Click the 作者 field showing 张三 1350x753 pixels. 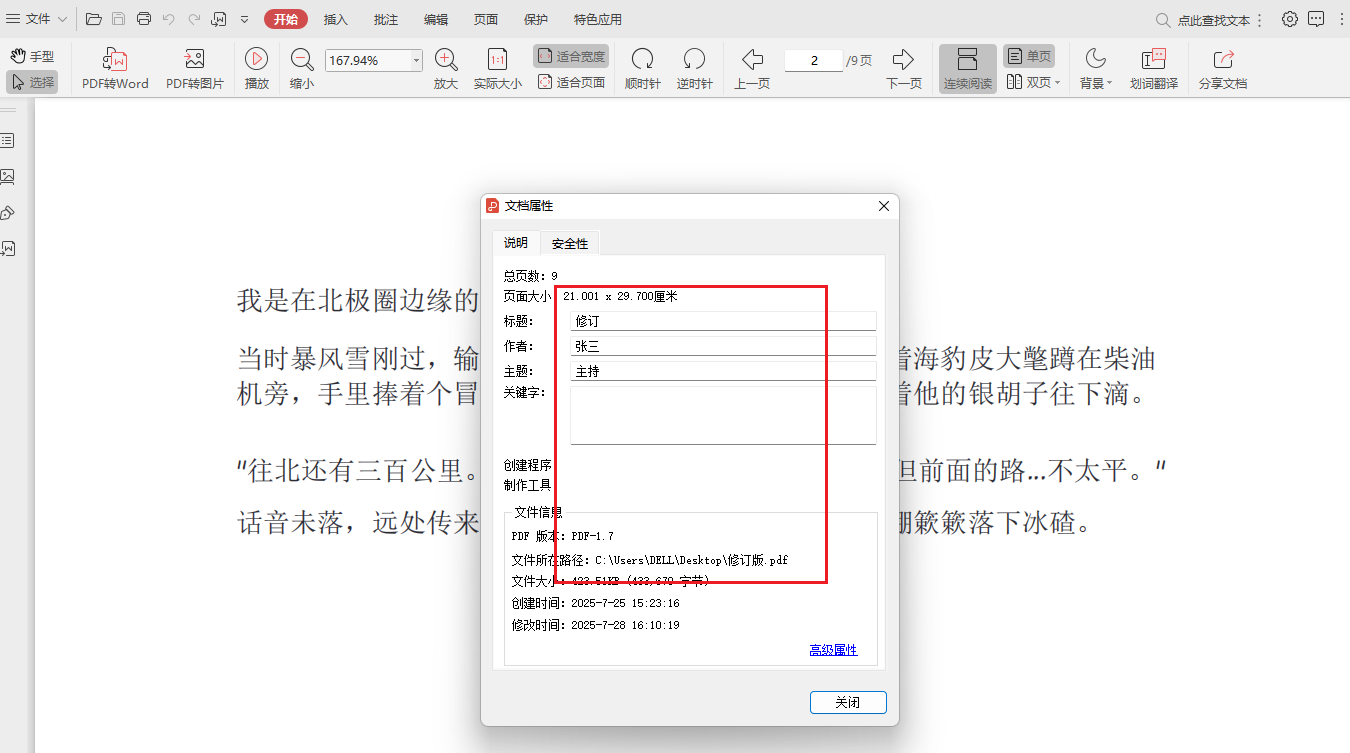tap(723, 345)
